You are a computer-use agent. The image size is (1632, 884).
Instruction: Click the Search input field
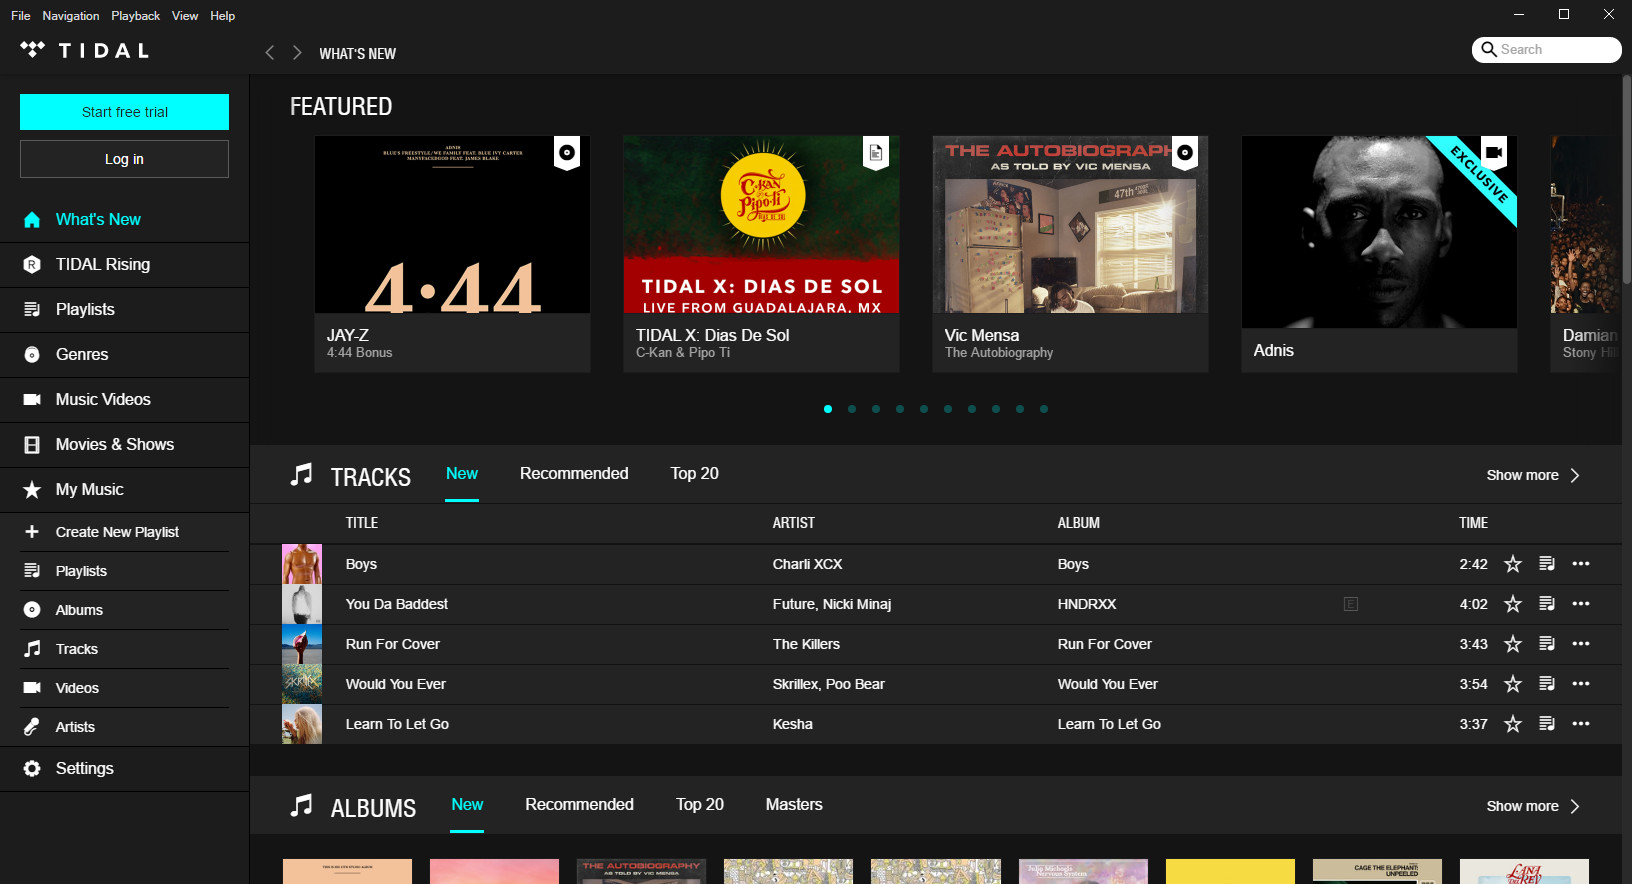click(x=1547, y=50)
